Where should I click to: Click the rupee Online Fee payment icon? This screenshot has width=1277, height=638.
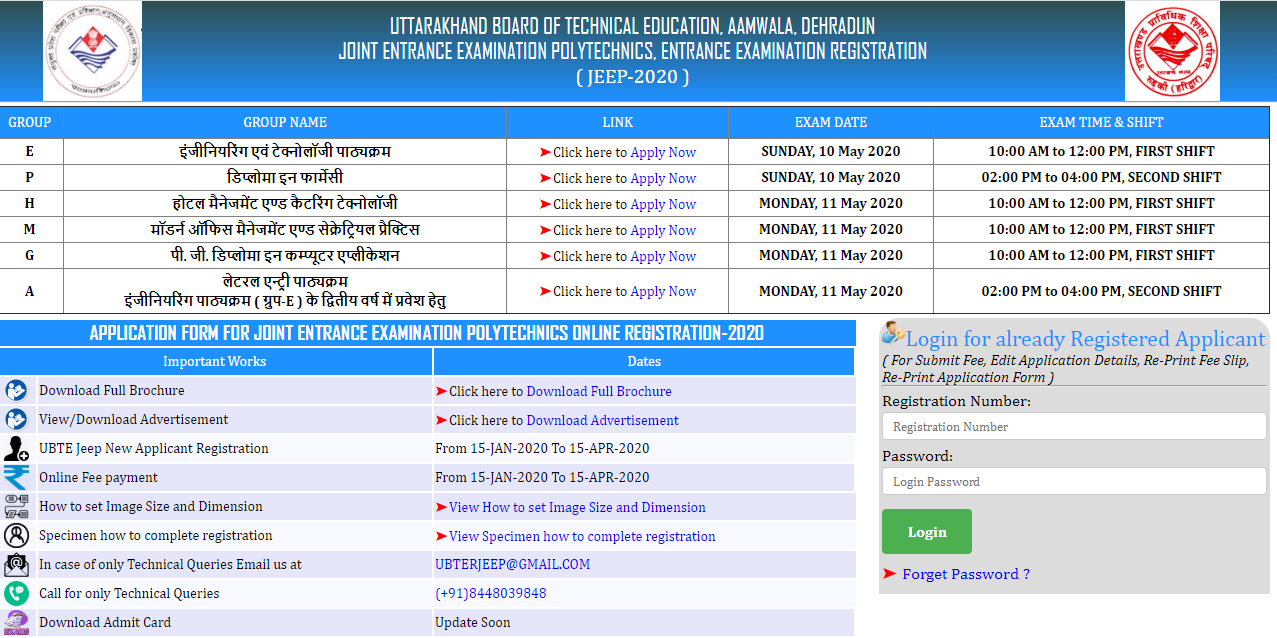pyautogui.click(x=16, y=478)
